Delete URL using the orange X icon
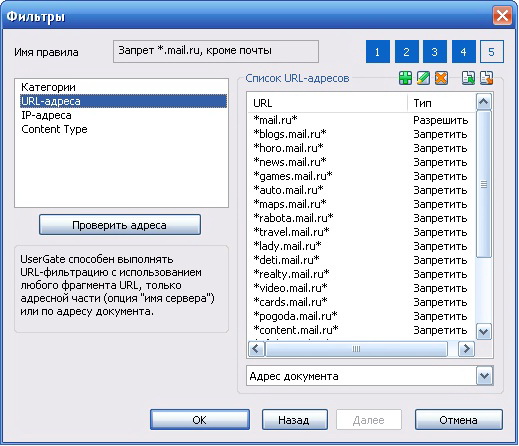Viewport: 519px width, 446px height. 441,78
